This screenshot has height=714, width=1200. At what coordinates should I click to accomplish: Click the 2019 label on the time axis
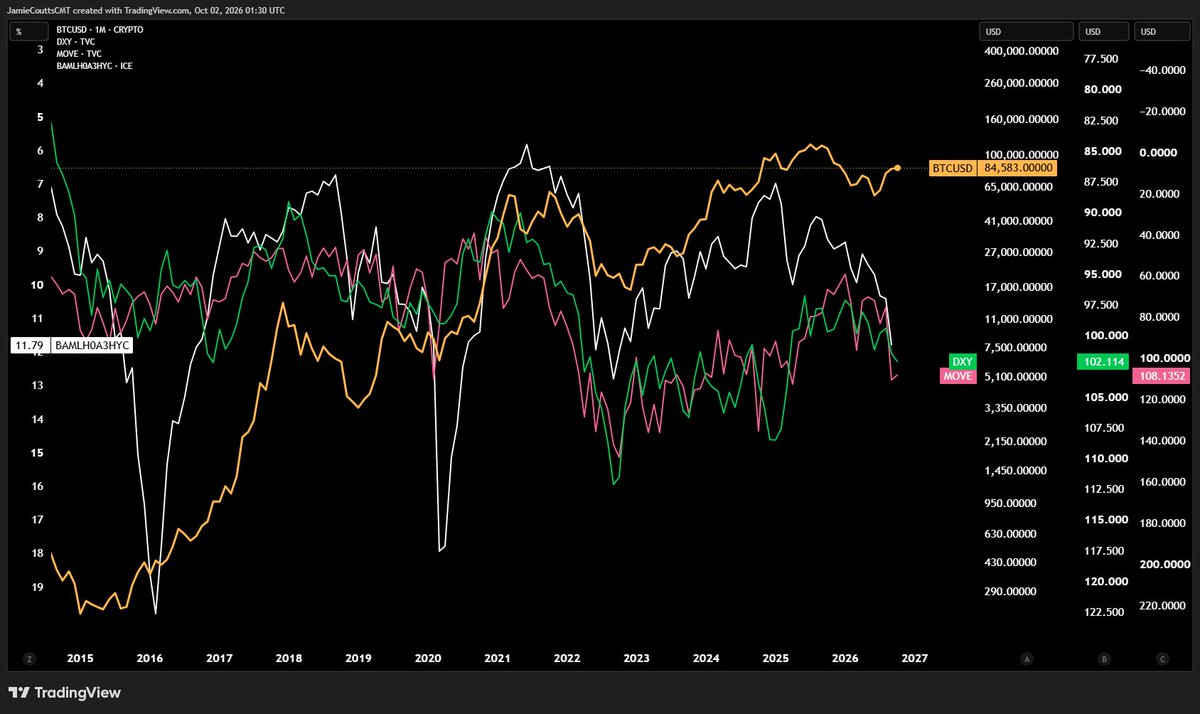click(x=358, y=658)
